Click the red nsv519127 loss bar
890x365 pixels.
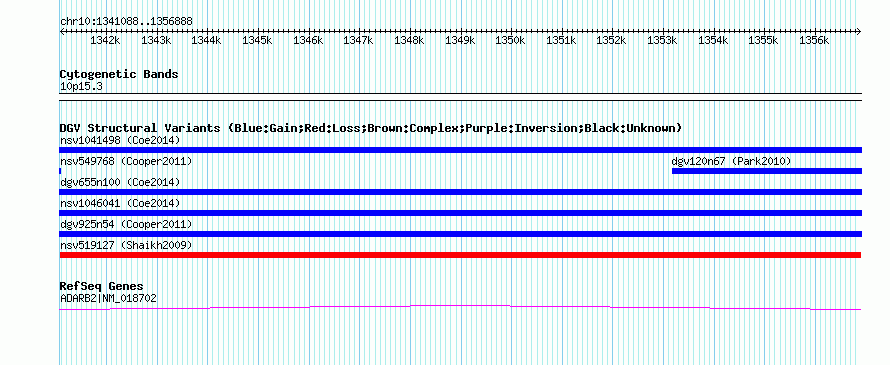[x=460, y=255]
